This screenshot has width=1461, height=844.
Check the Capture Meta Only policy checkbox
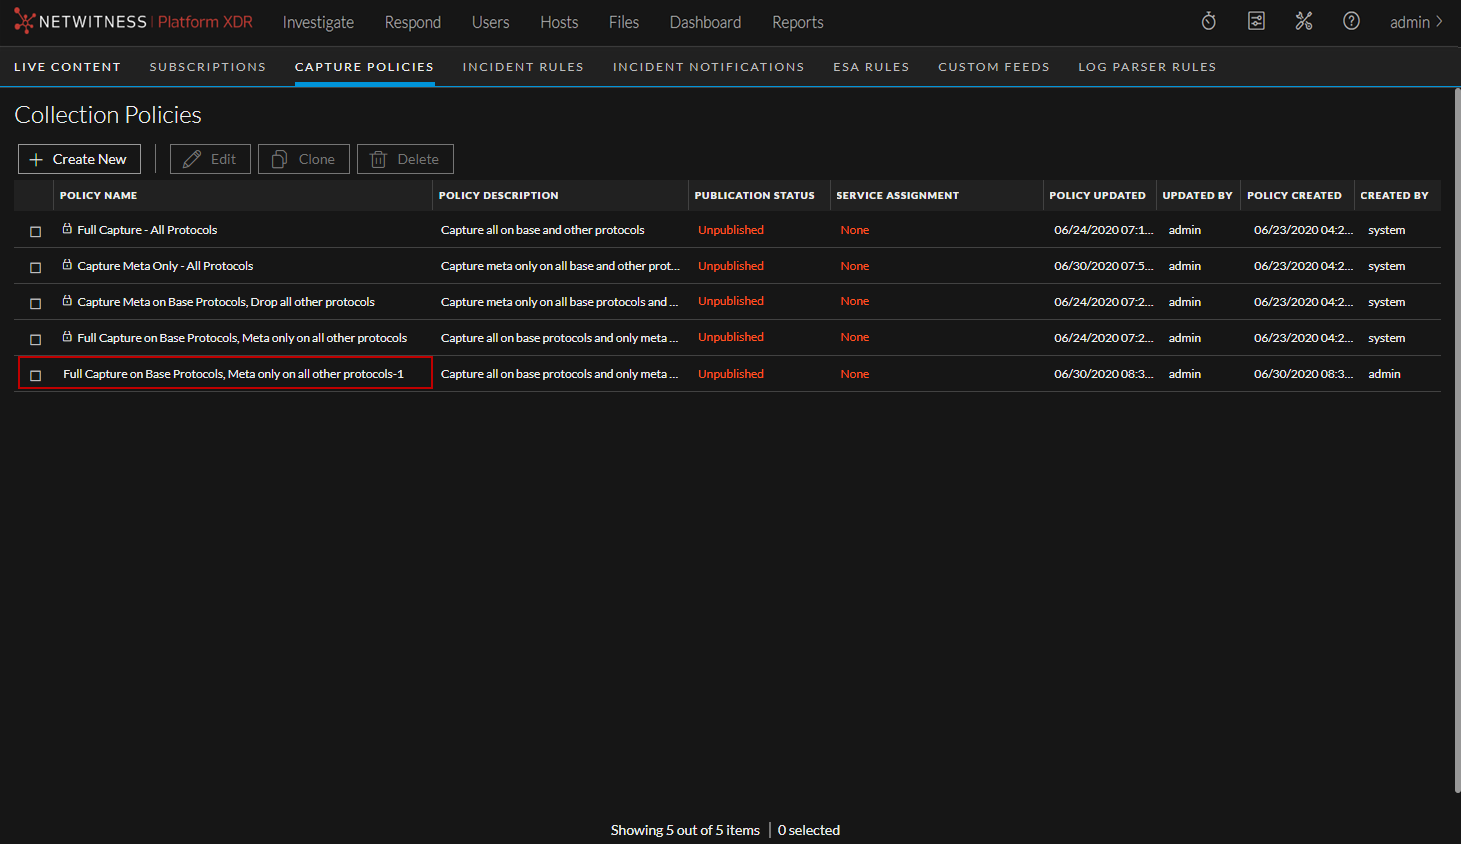coord(35,266)
